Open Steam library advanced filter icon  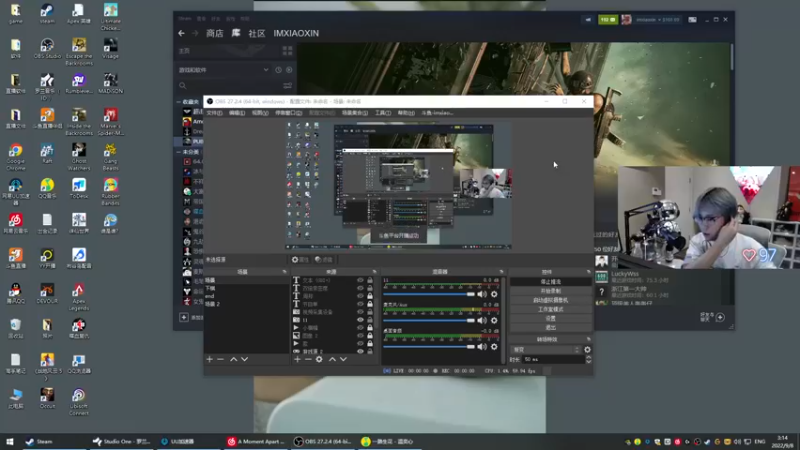click(287, 86)
